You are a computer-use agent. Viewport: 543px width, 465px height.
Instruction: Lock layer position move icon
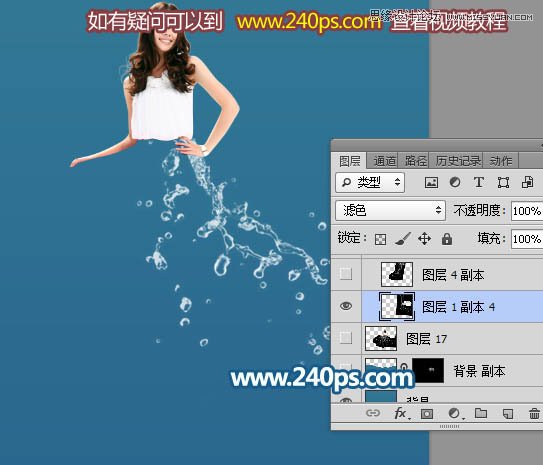425,239
